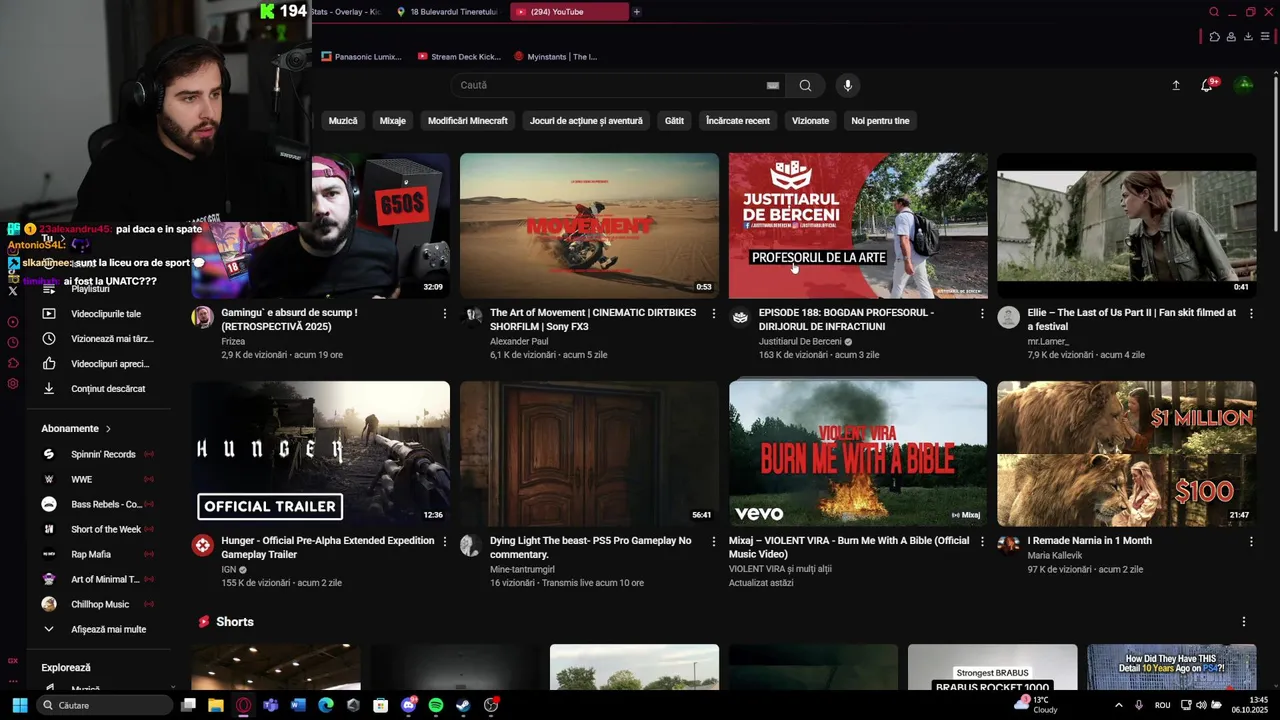Click the browser tab search magnifier
1280x720 pixels.
[1214, 12]
